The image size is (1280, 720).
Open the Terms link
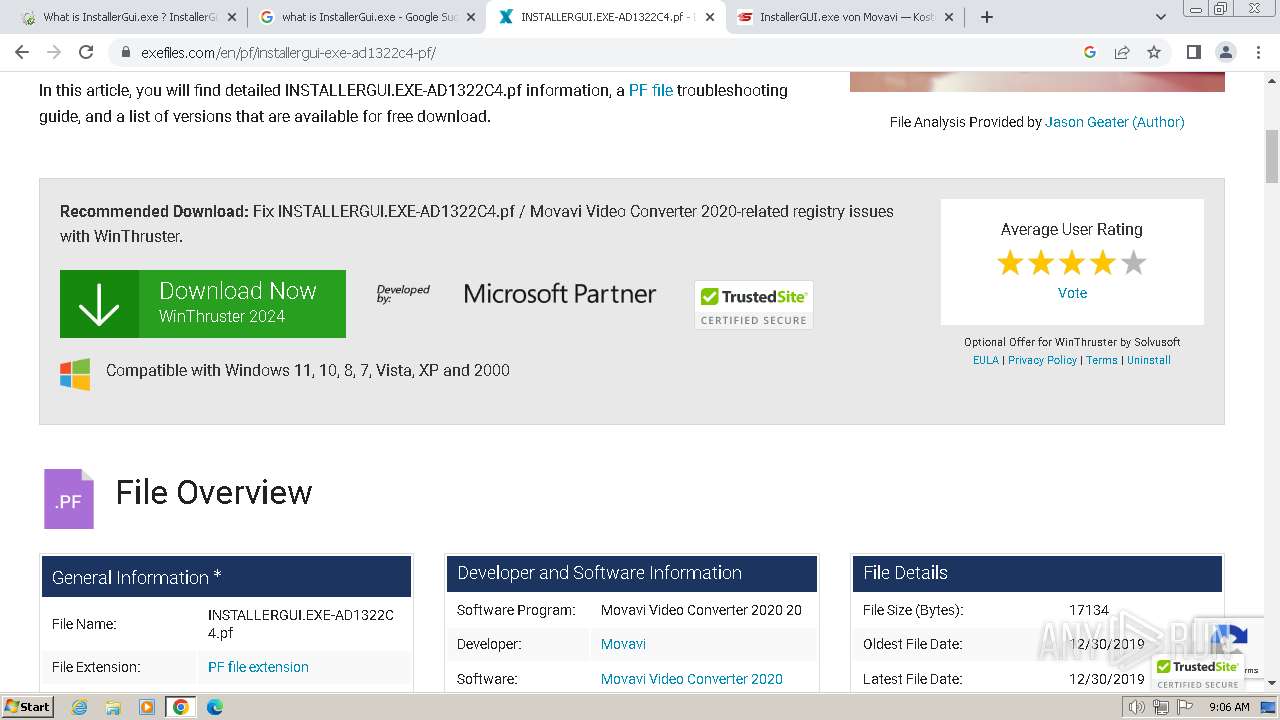1102,360
